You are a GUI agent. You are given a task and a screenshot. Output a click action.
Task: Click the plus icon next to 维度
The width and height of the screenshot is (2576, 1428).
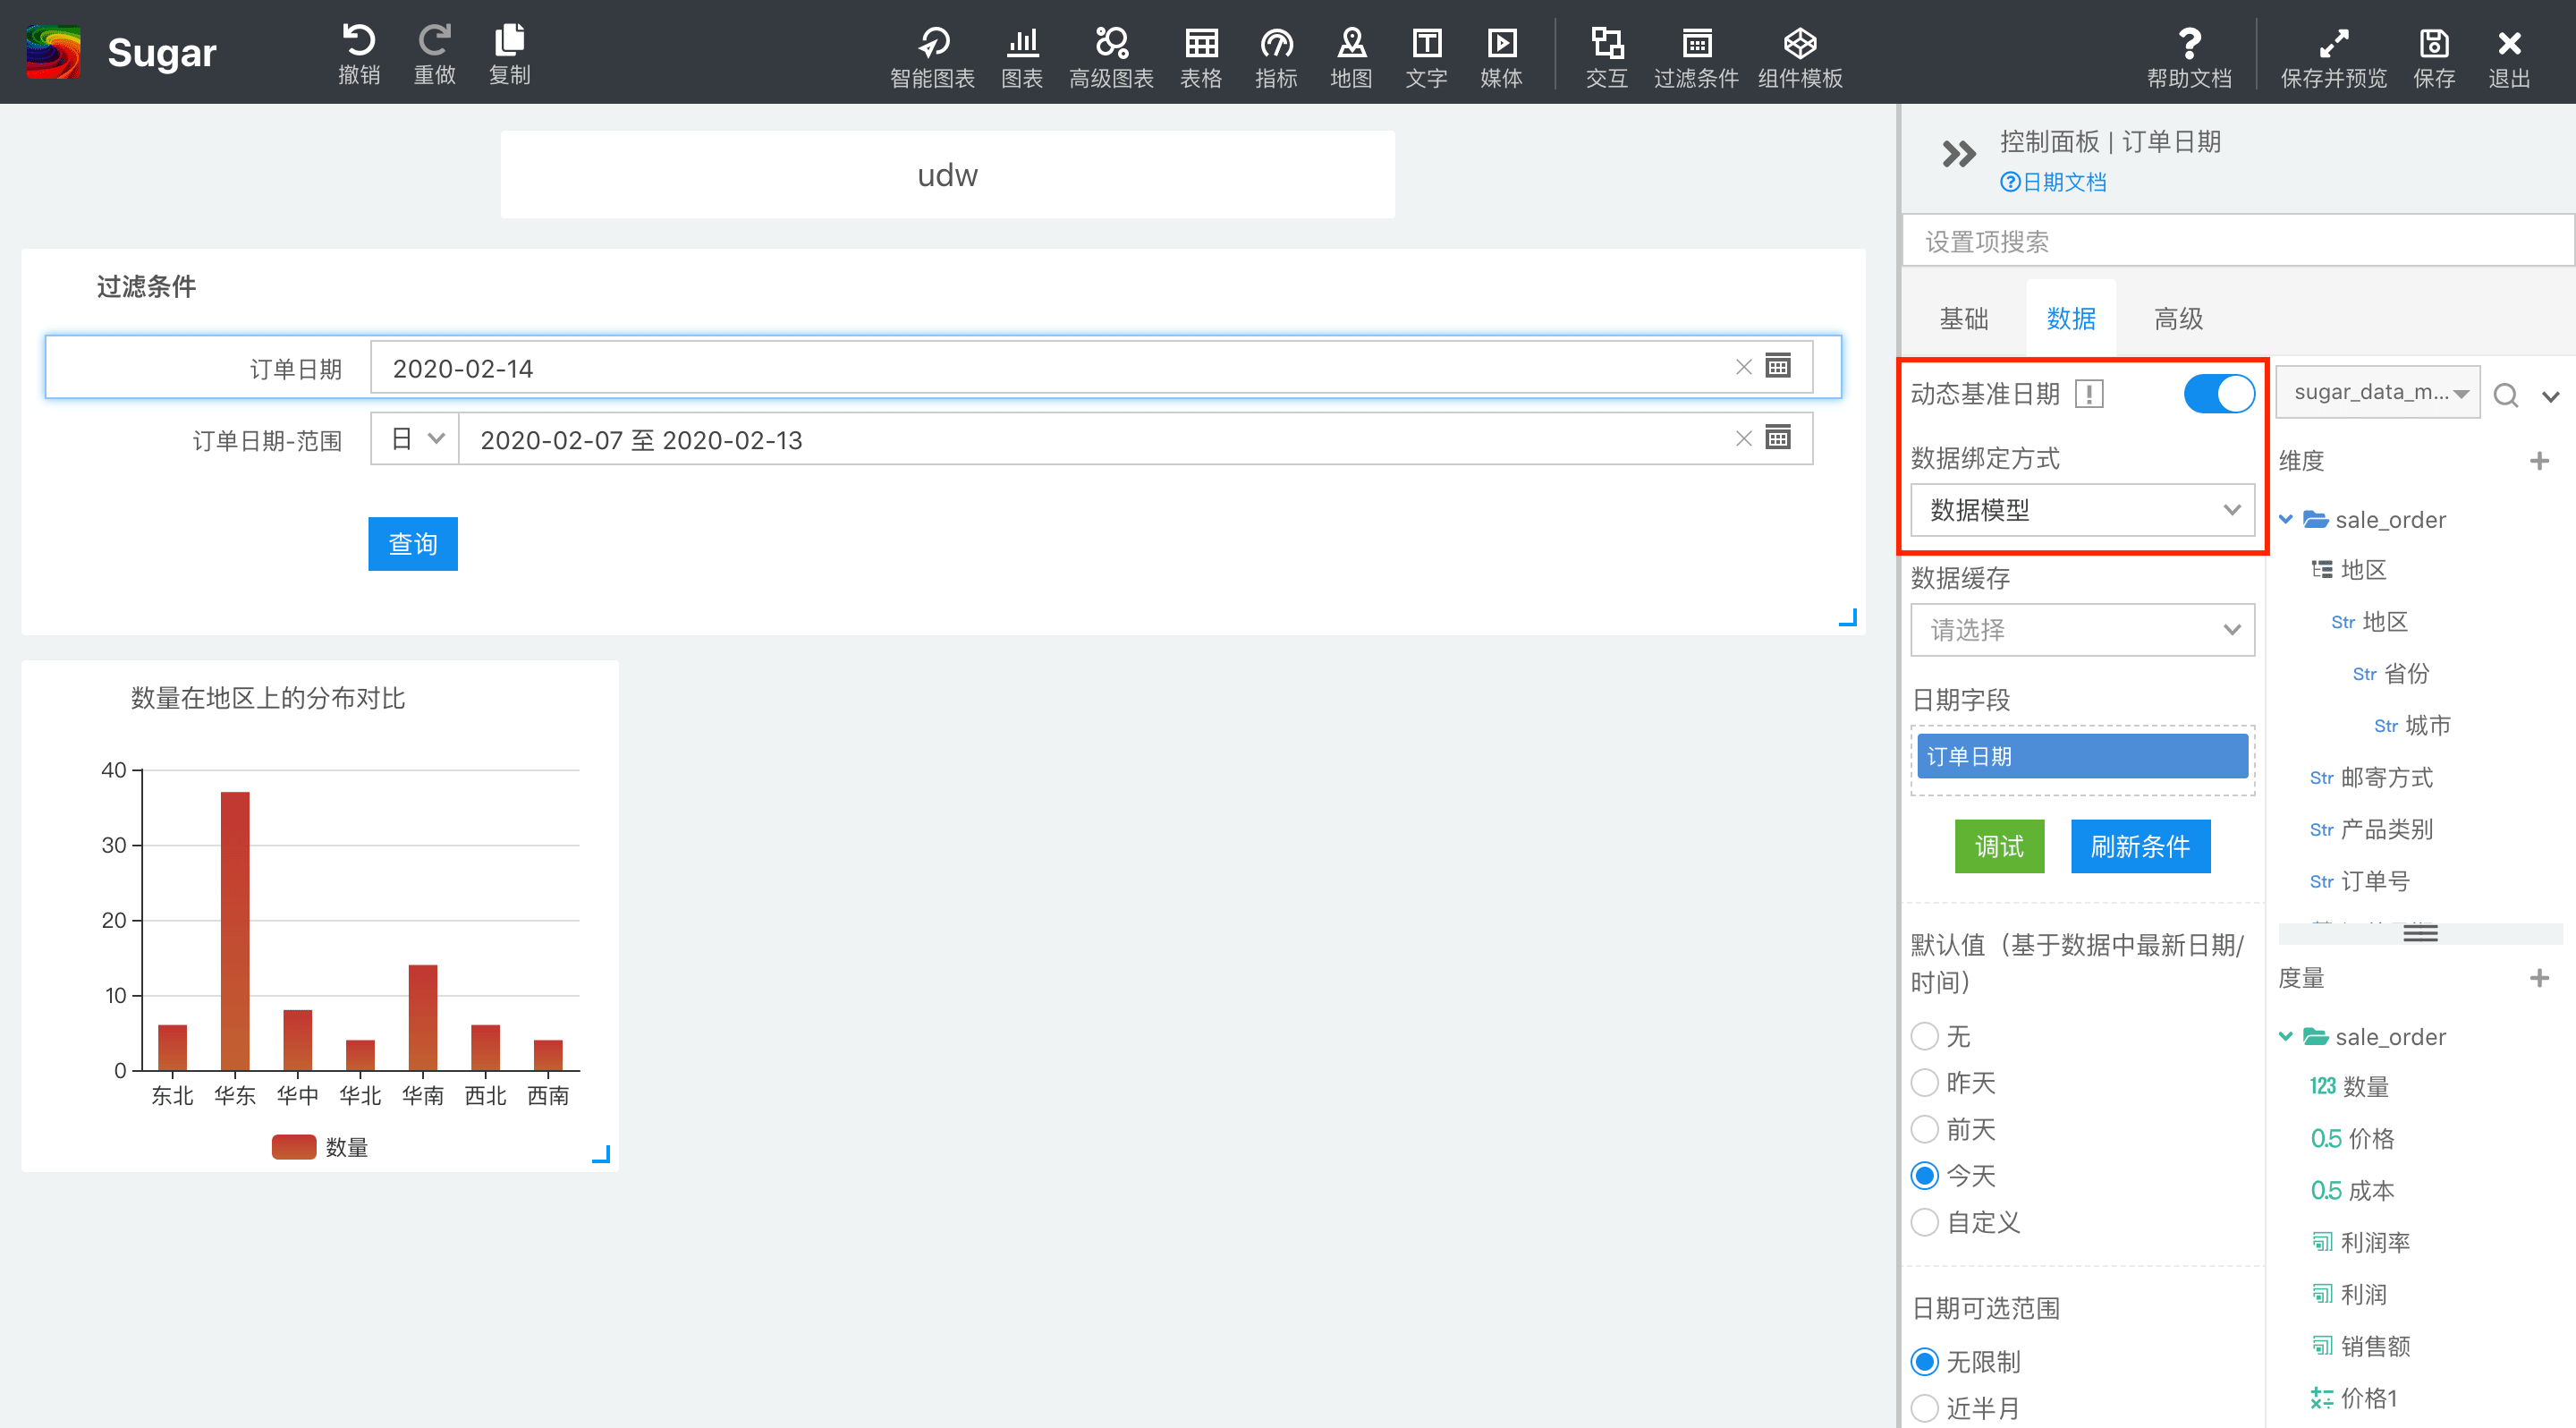coord(2539,460)
